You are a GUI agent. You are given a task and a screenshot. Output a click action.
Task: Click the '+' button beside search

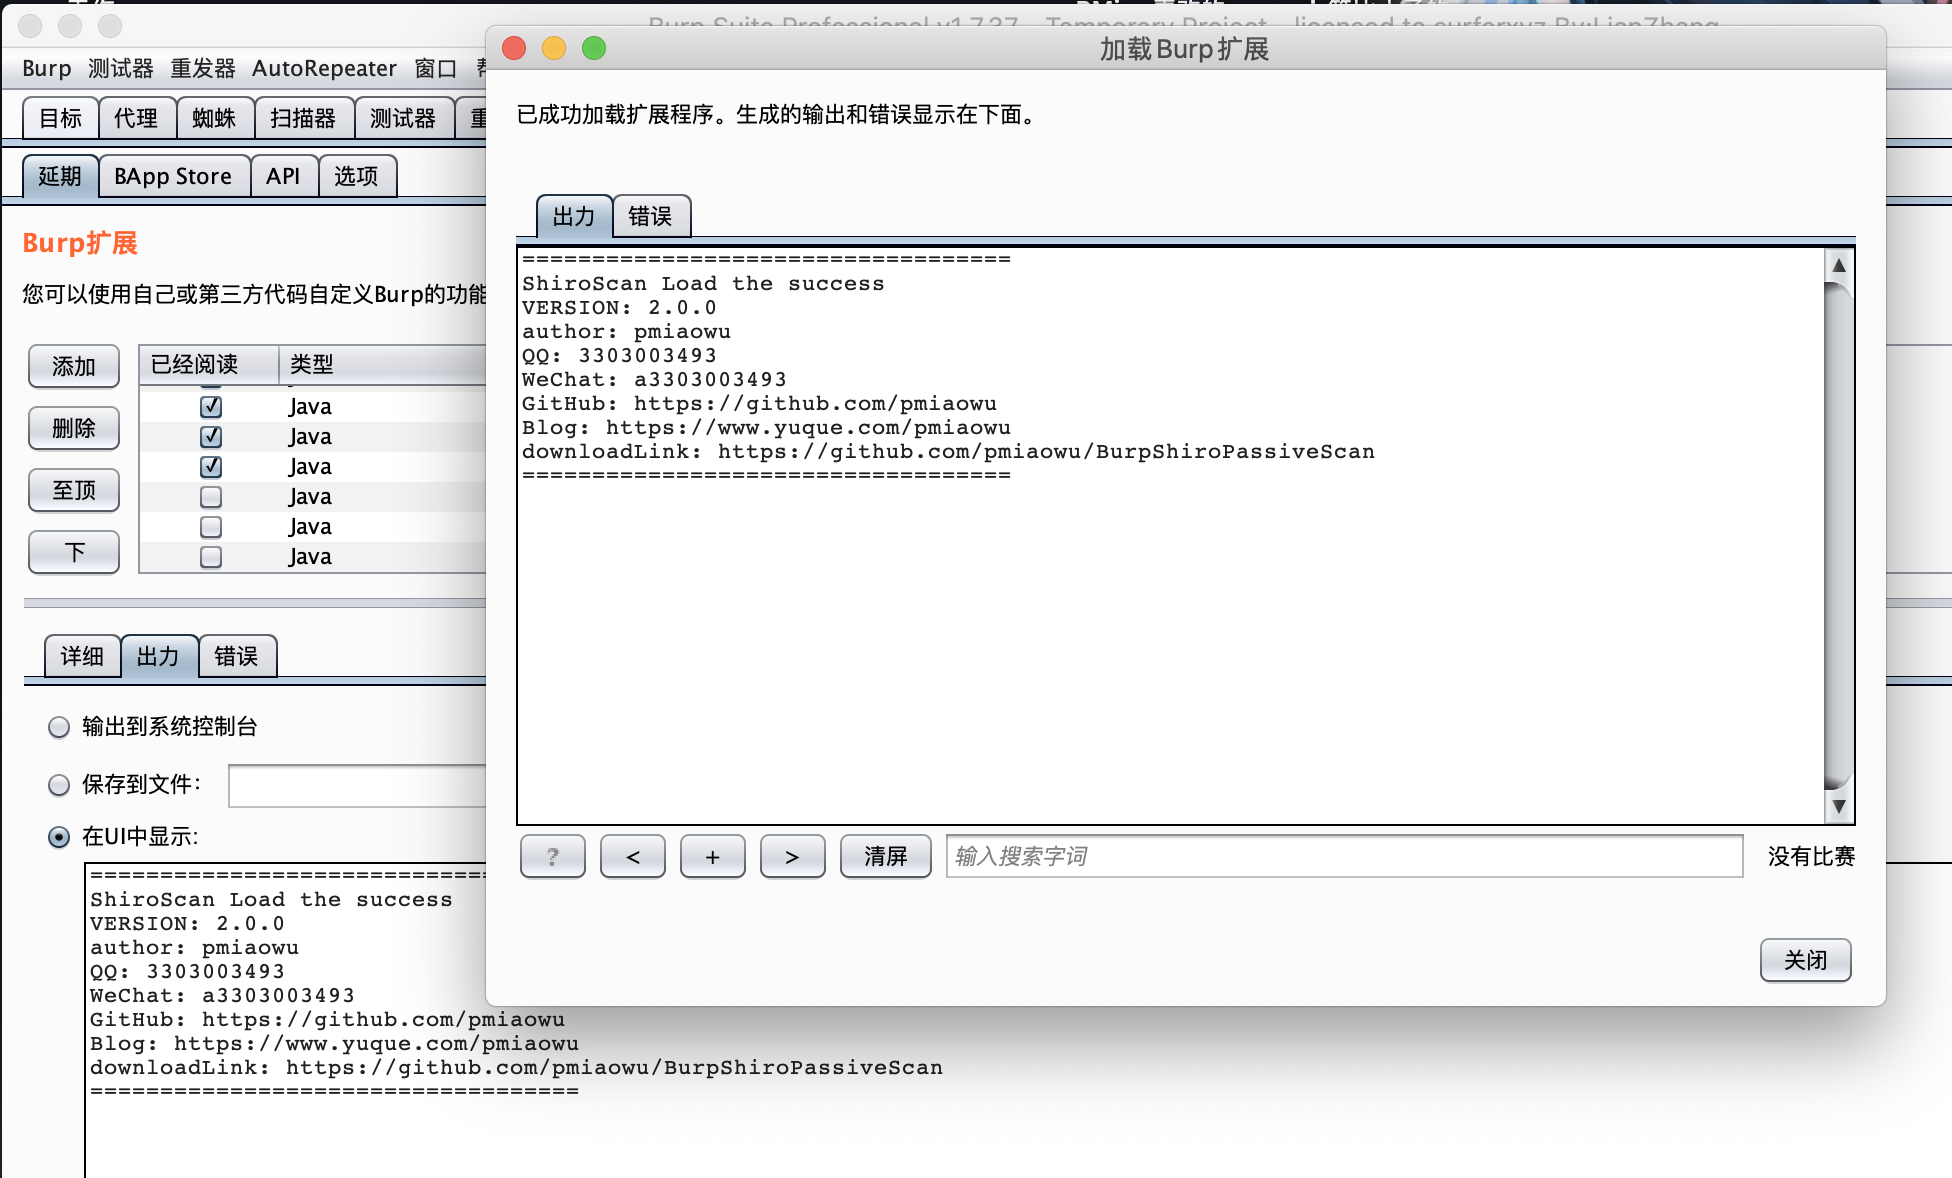click(712, 856)
